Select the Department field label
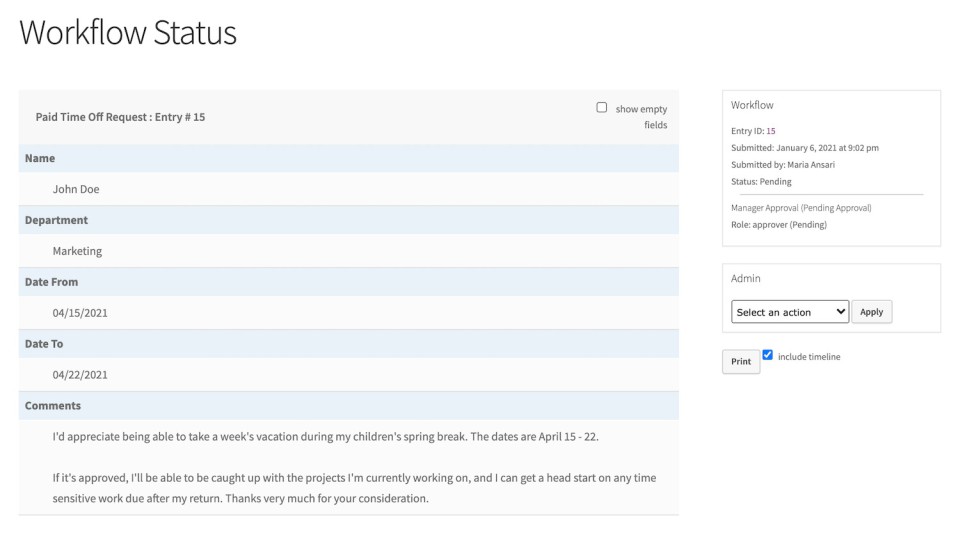This screenshot has width=960, height=537. pyautogui.click(x=56, y=220)
